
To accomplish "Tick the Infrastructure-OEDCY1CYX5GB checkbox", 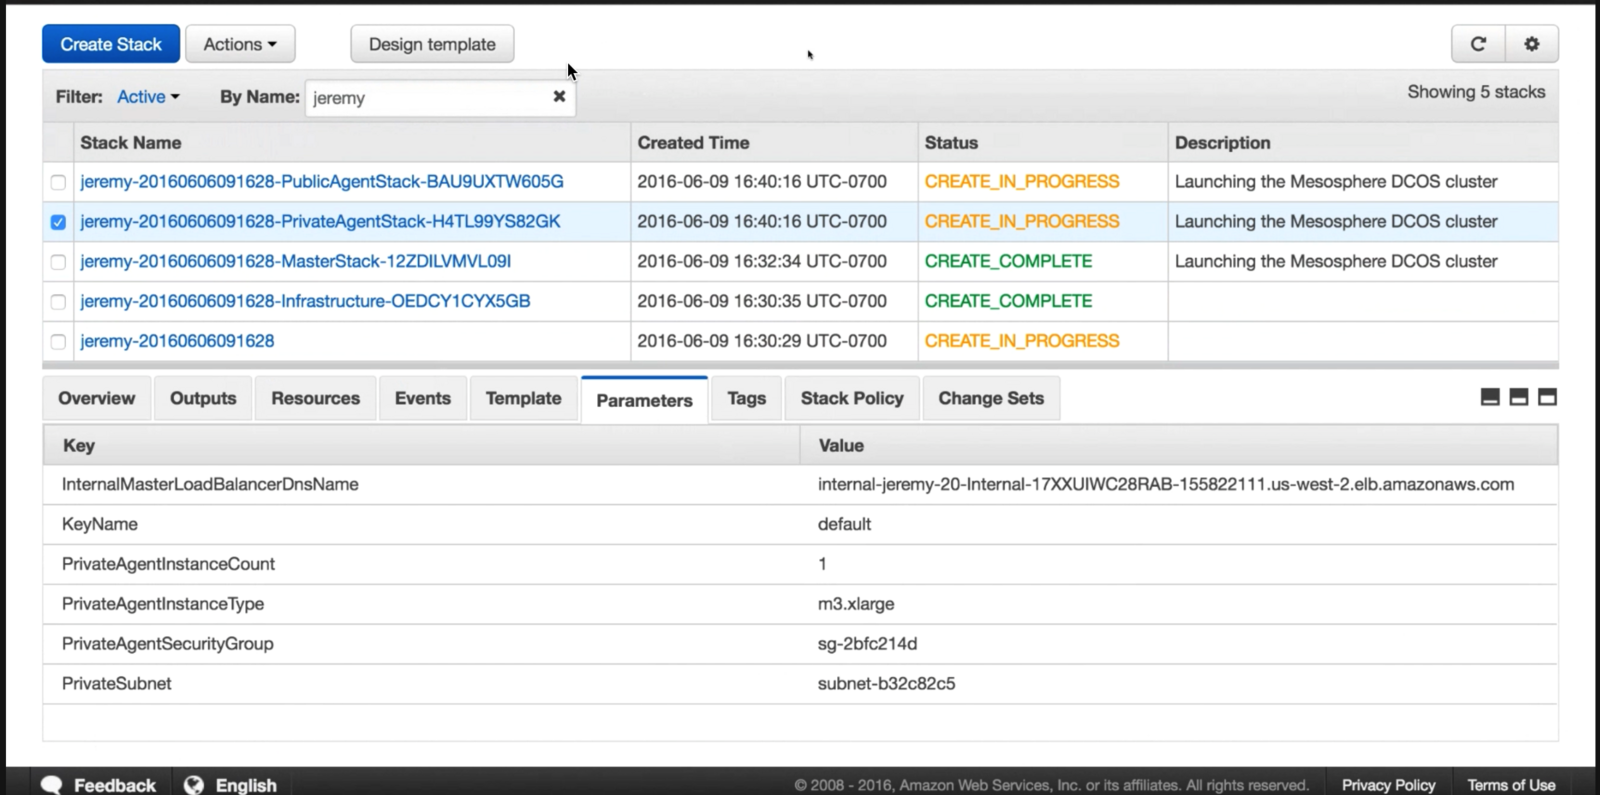I will pos(58,302).
